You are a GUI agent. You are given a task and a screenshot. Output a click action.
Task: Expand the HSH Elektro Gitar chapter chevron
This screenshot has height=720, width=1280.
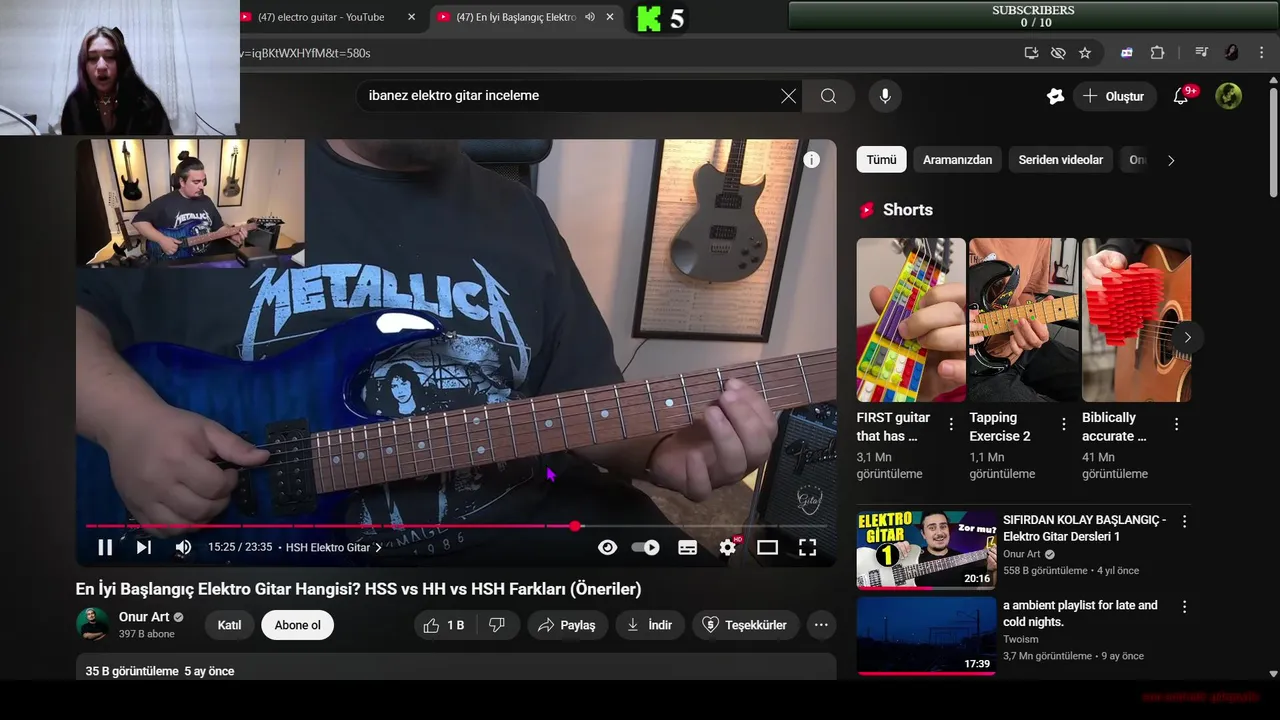point(378,547)
